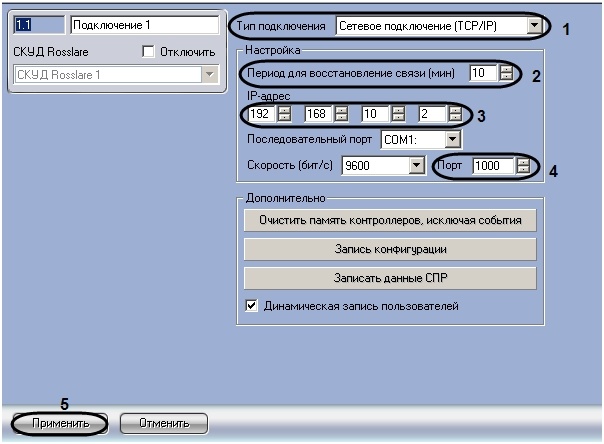Click the Записать данные СПР button
Screen dimensions: 604x444
[x=391, y=277]
